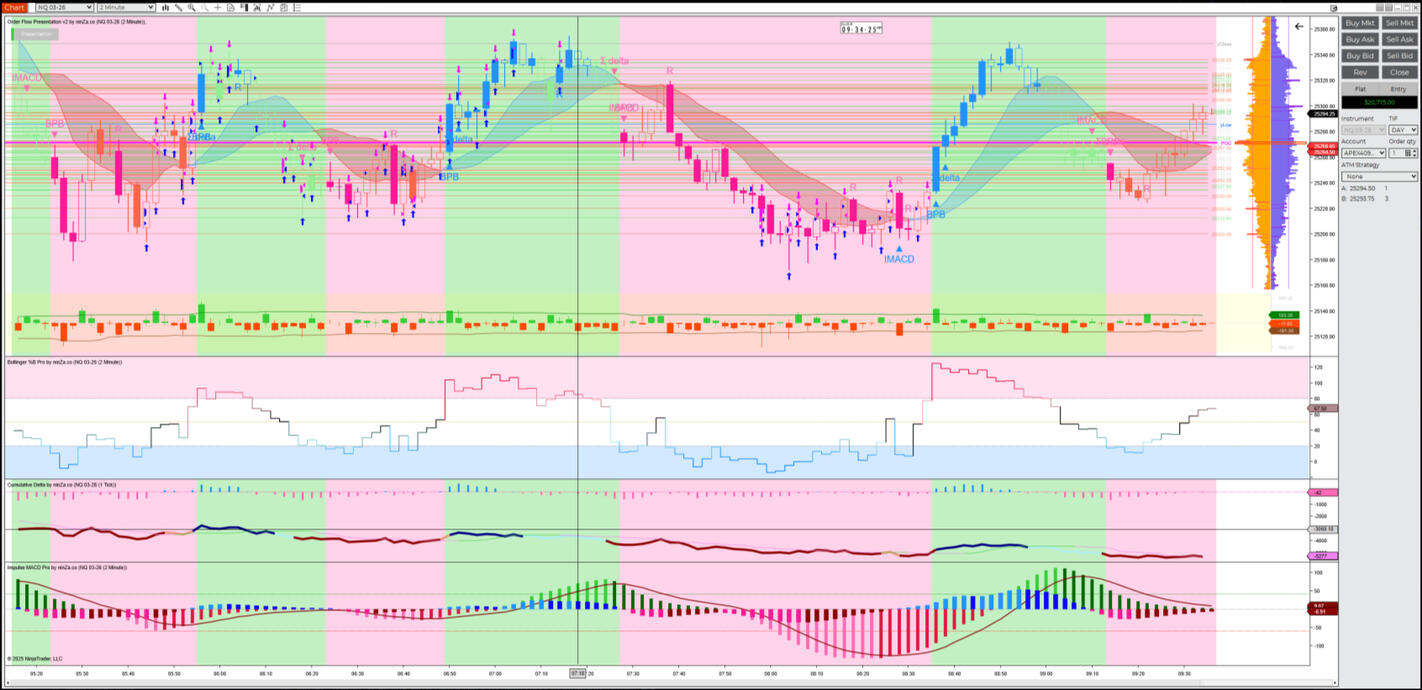Toggle the Presentation button on chart
This screenshot has height=690, width=1422.
pyautogui.click(x=36, y=34)
